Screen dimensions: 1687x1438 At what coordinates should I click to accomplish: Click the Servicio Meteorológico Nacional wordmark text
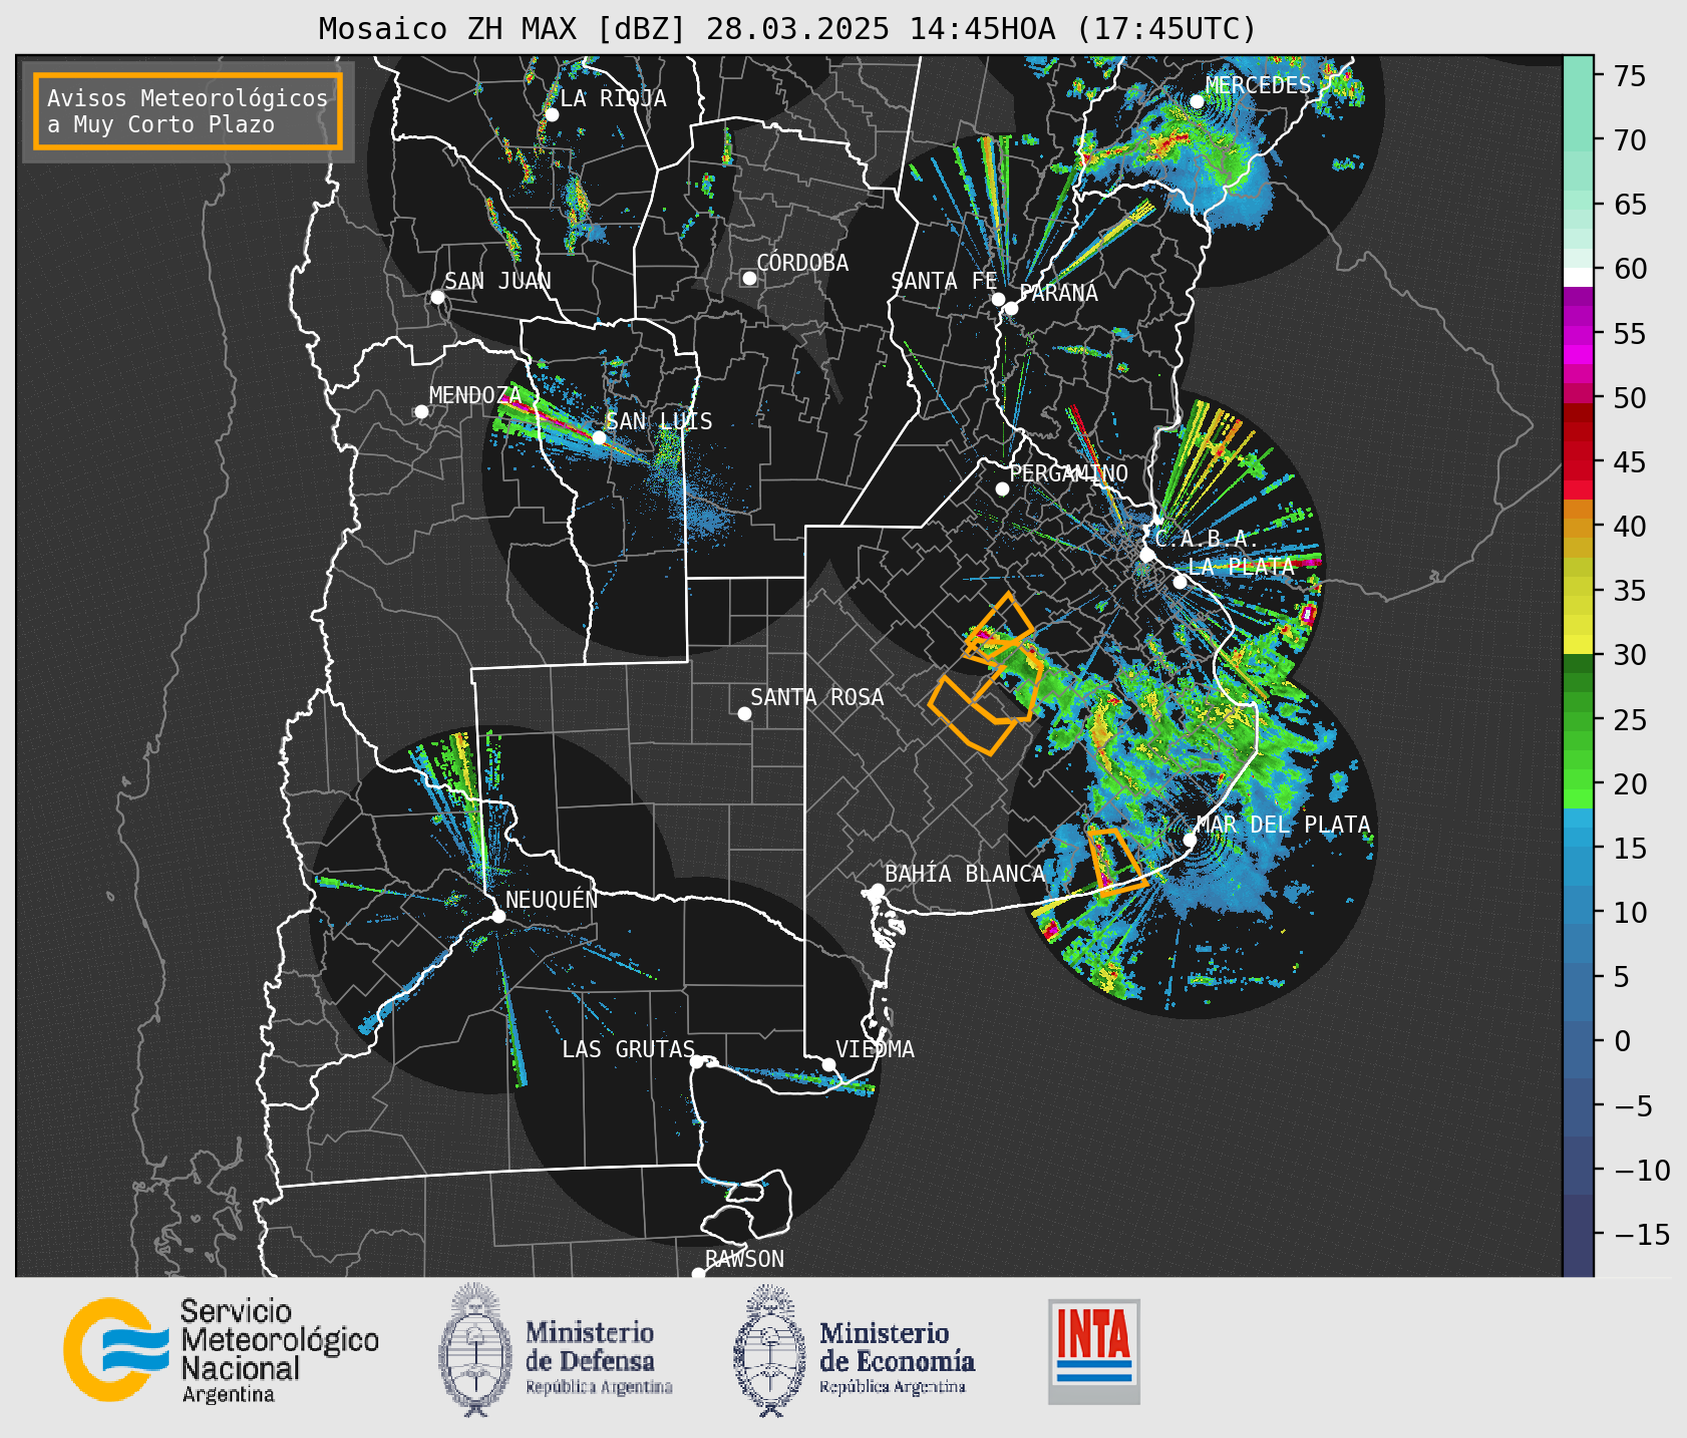279,1350
